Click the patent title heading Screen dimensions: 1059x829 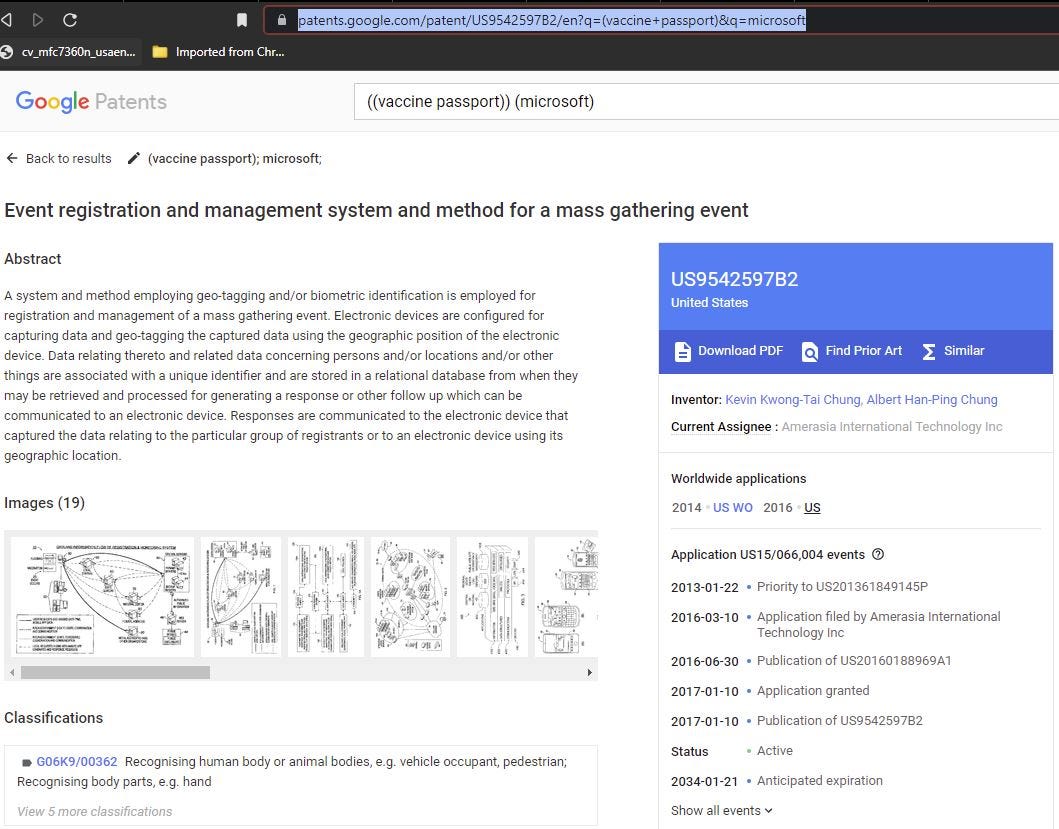[376, 210]
